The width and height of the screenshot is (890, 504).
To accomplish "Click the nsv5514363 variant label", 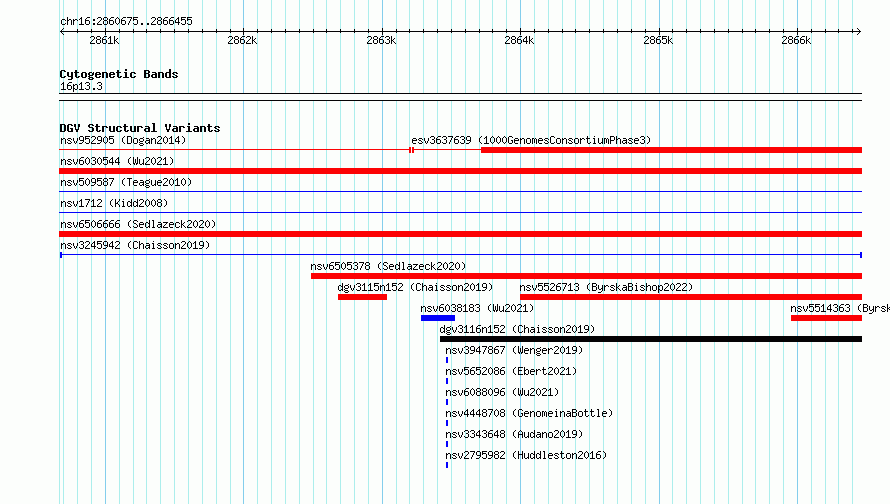I will [840, 308].
